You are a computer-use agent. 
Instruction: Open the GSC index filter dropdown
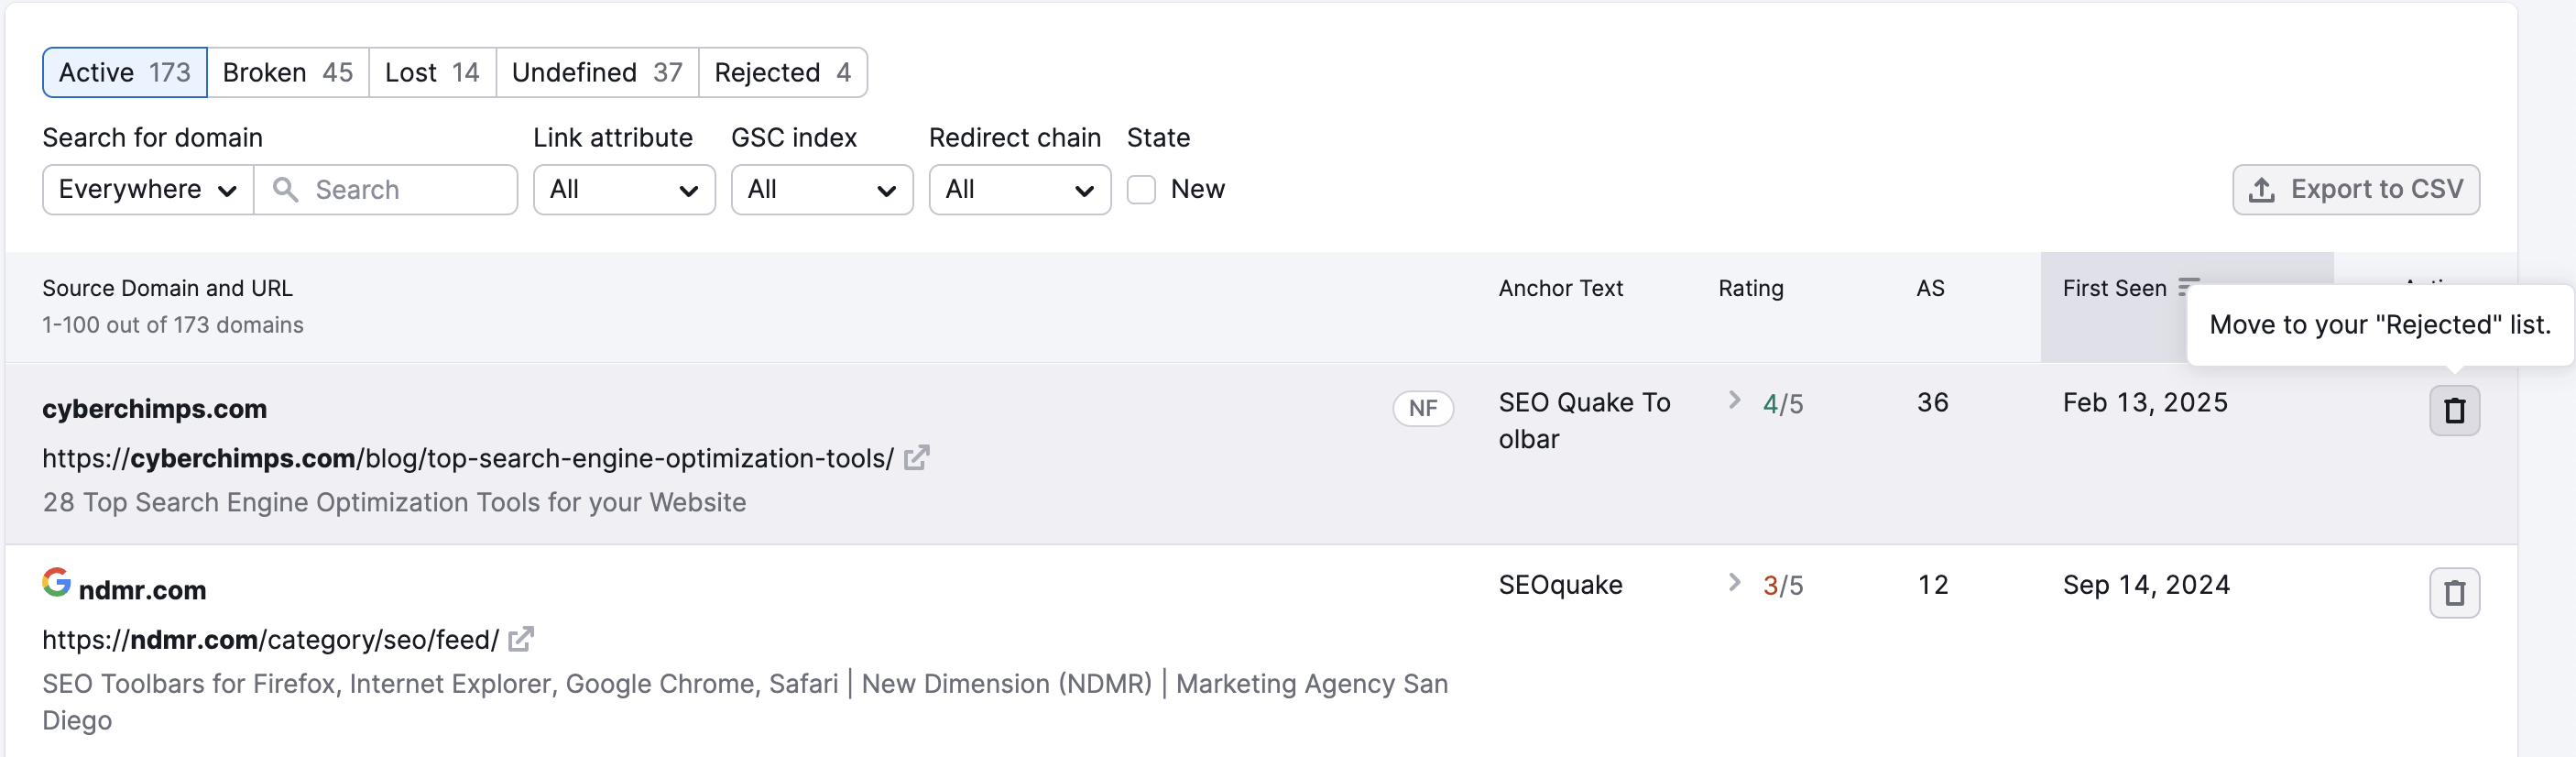[821, 189]
